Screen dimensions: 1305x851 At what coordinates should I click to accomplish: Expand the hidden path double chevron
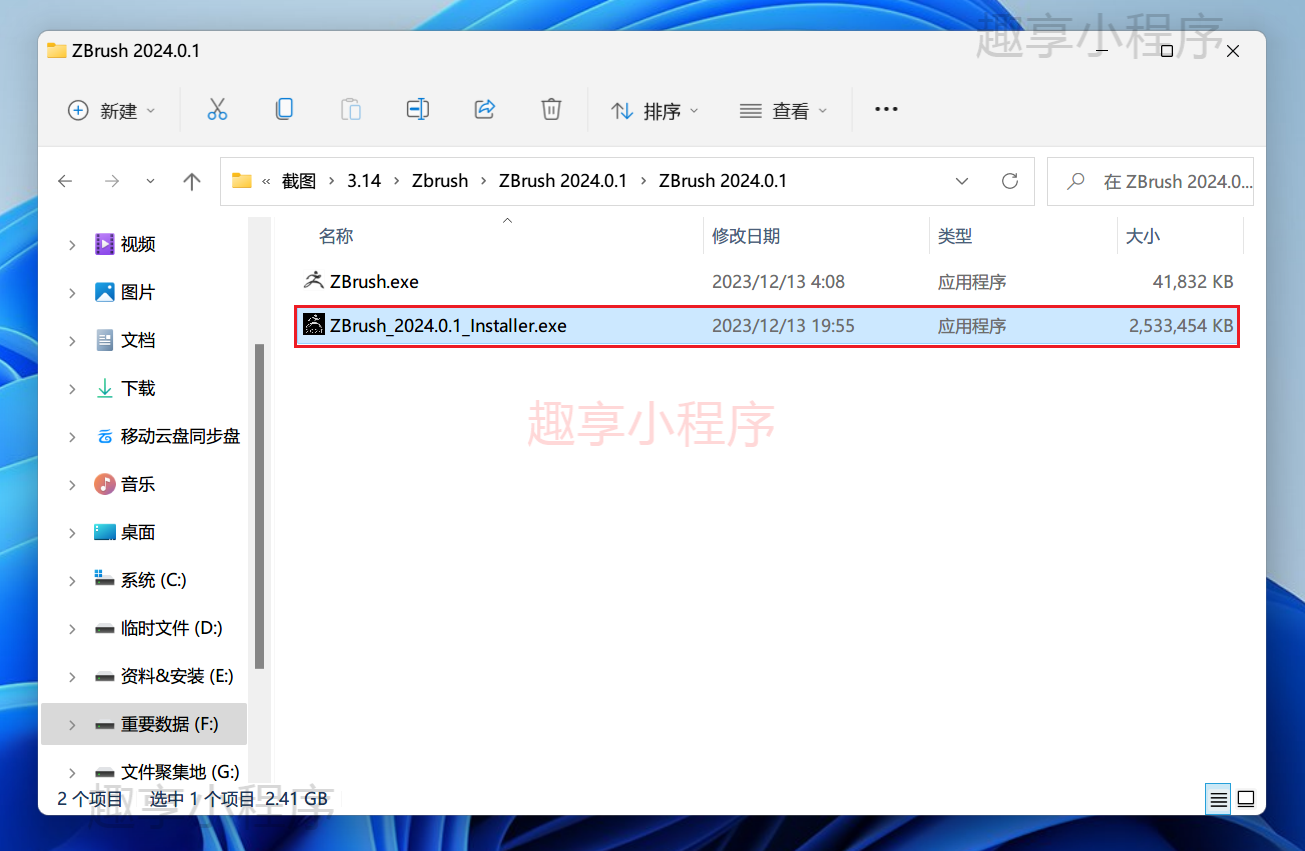coord(266,181)
